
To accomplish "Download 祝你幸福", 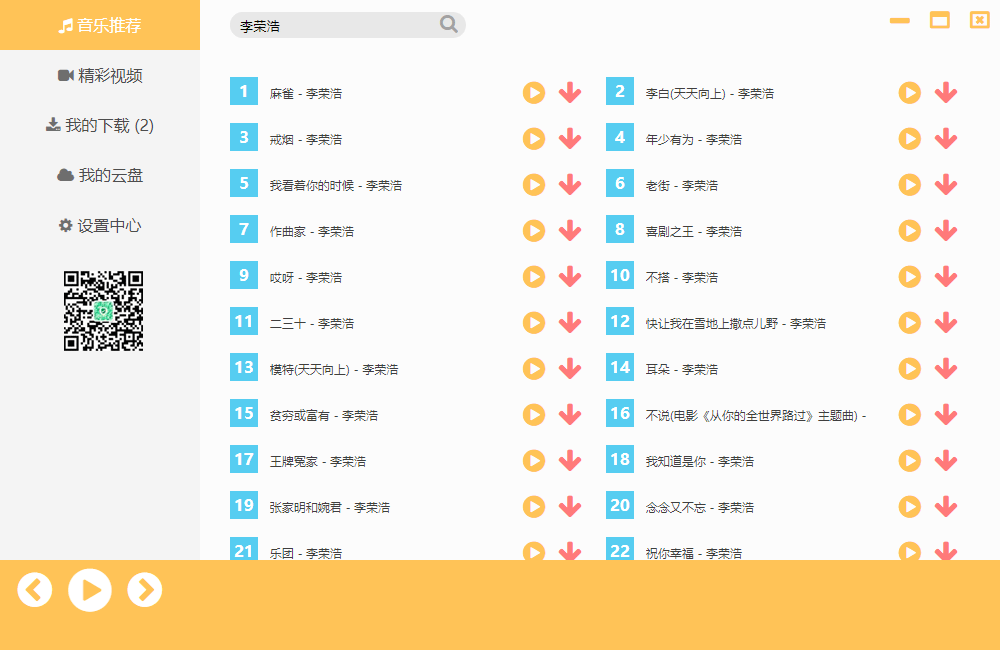I will 945,551.
